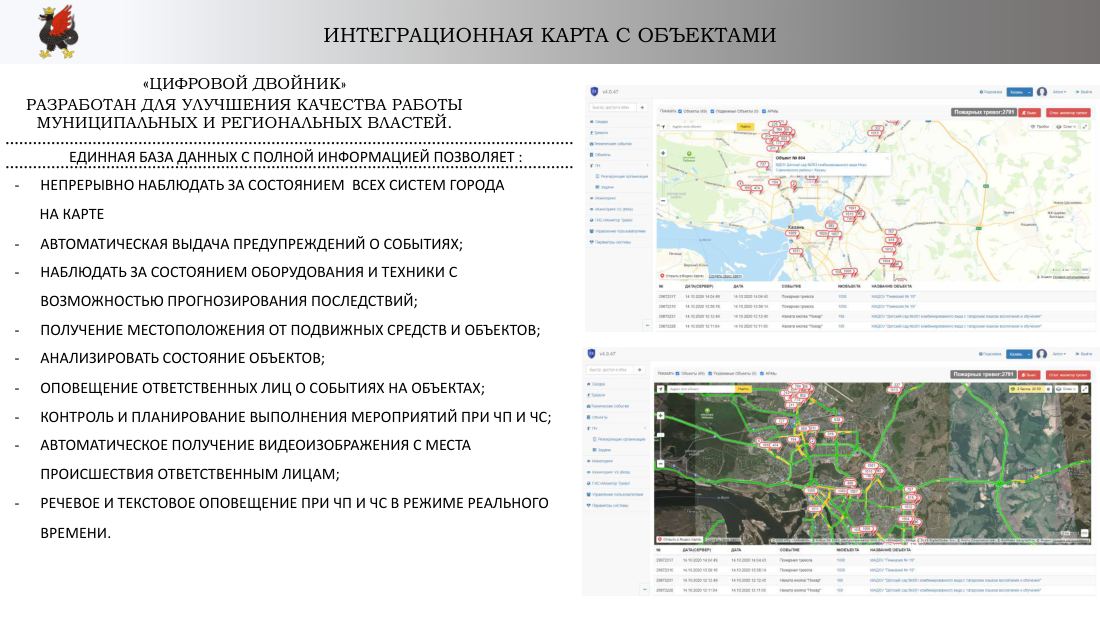Click the object search field on the satellite map

pyautogui.click(x=700, y=389)
